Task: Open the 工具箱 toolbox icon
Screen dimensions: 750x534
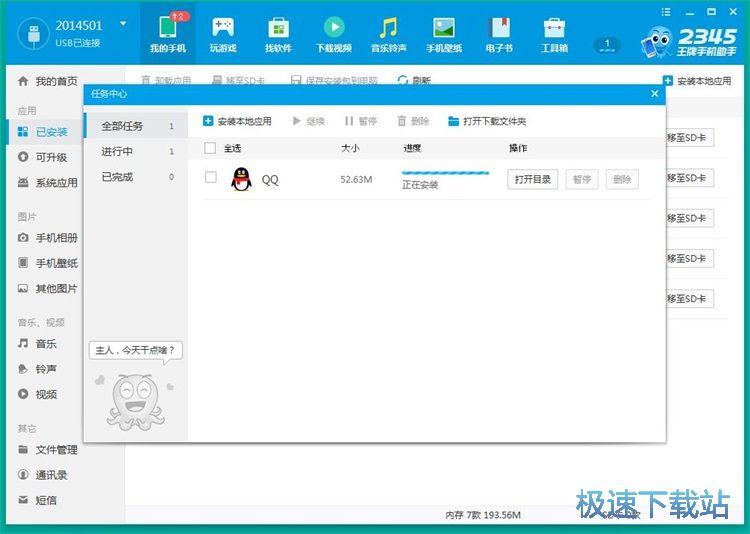Action: (554, 27)
